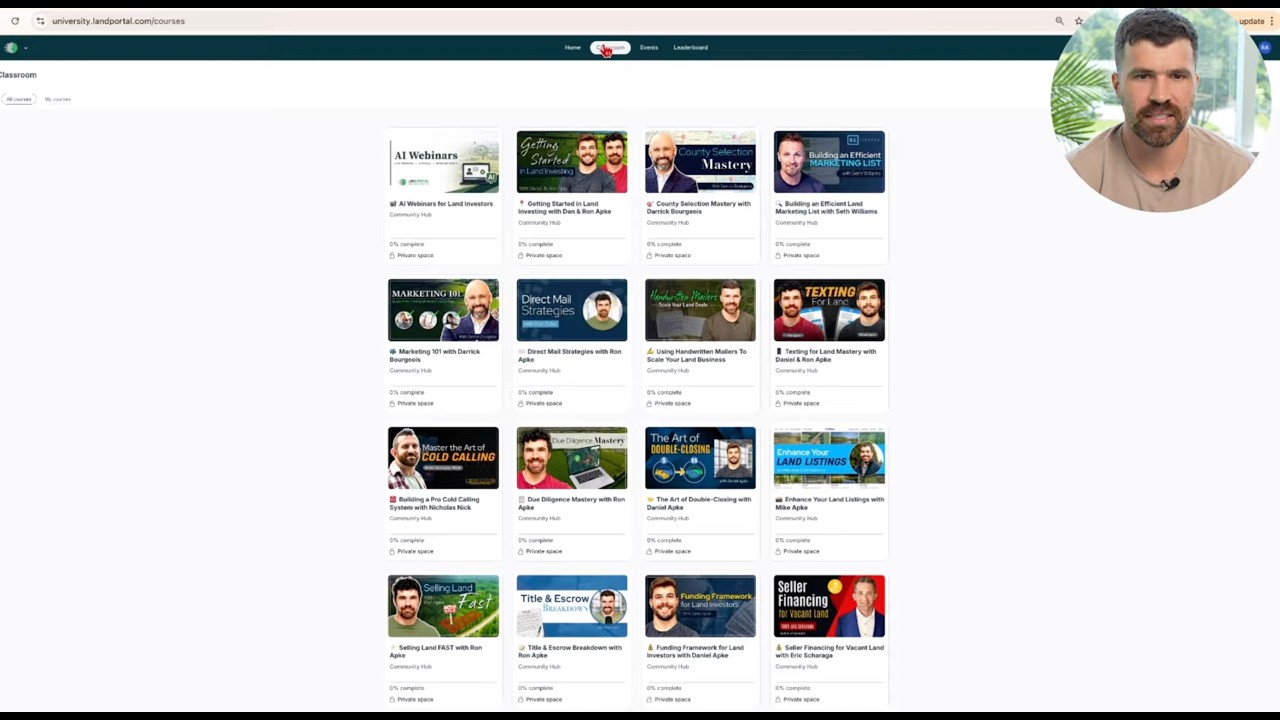Viewport: 1280px width, 720px height.
Task: Click the browser update button
Action: pyautogui.click(x=1251, y=21)
